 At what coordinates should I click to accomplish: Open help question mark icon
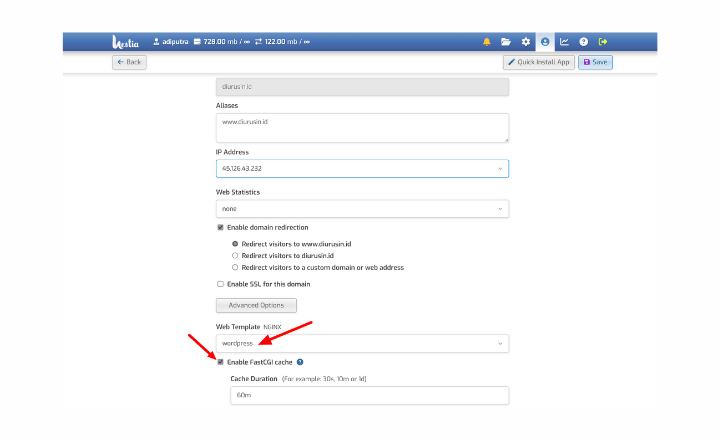pyautogui.click(x=584, y=42)
